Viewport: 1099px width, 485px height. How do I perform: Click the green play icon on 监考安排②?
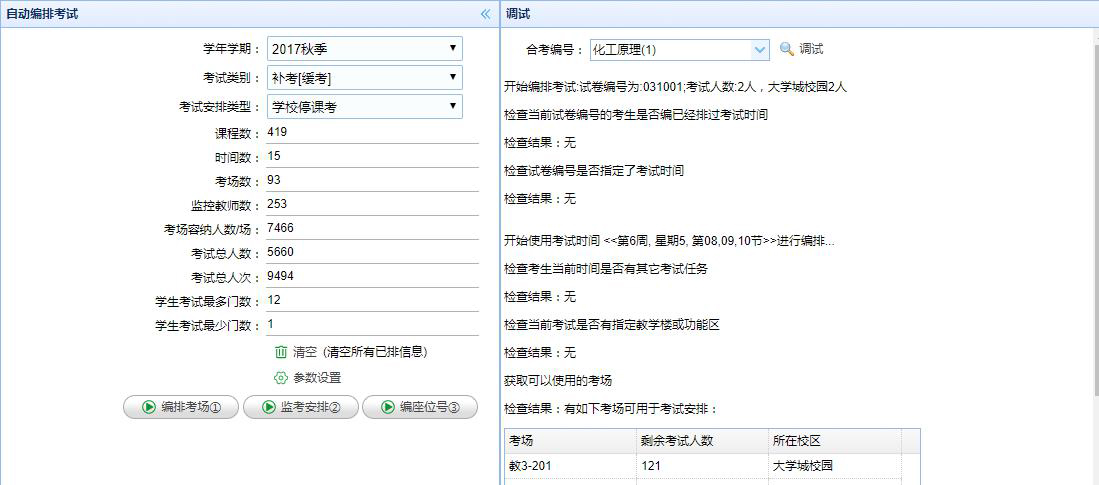click(x=268, y=407)
